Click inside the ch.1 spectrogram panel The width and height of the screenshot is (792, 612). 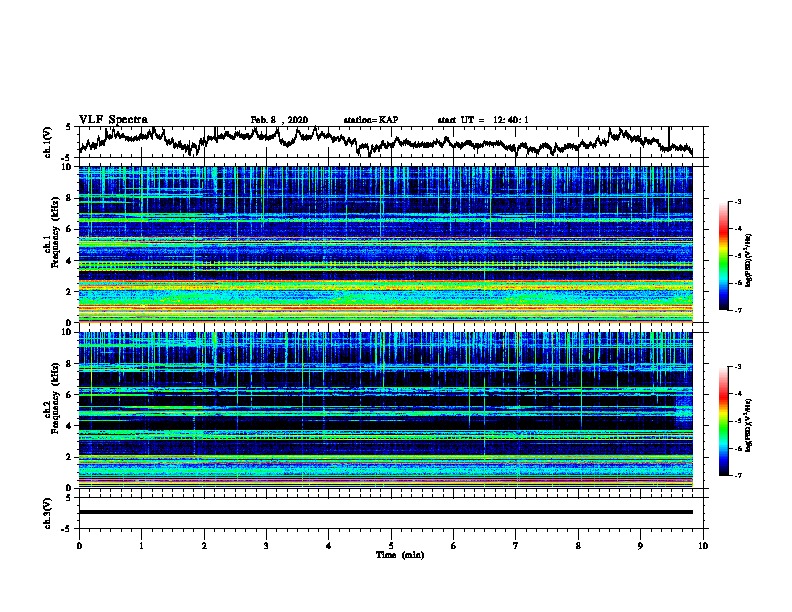point(386,244)
